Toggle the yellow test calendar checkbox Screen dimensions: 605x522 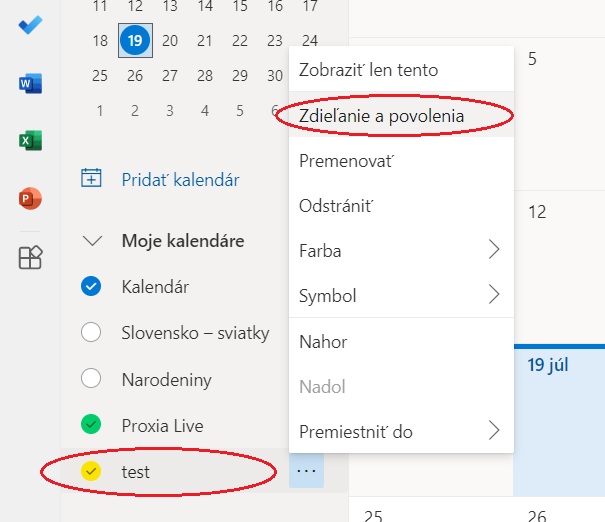(91, 471)
